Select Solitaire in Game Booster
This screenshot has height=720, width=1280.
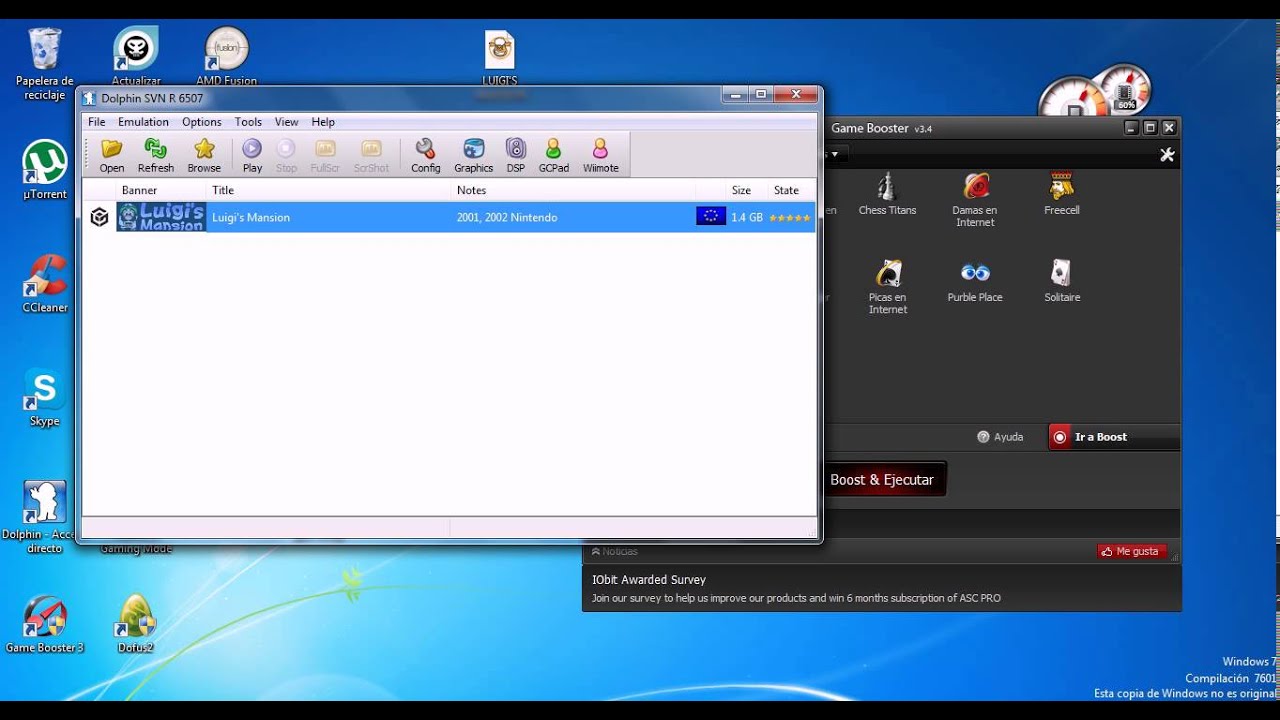coord(1062,281)
